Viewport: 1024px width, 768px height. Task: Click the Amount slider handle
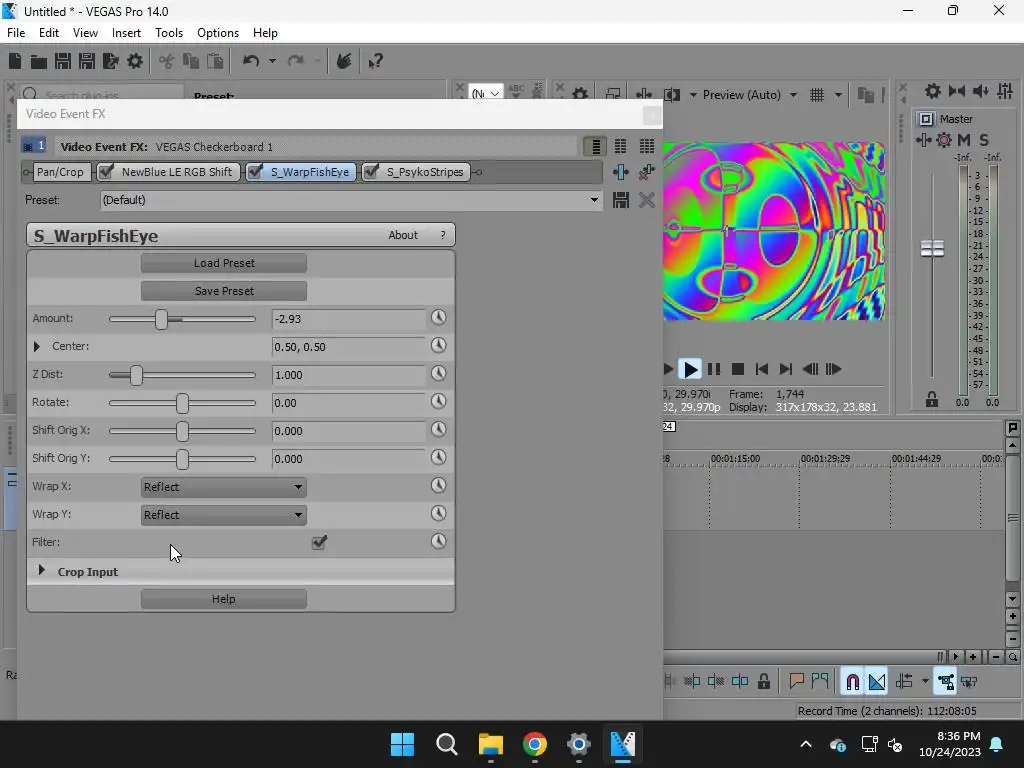click(161, 319)
